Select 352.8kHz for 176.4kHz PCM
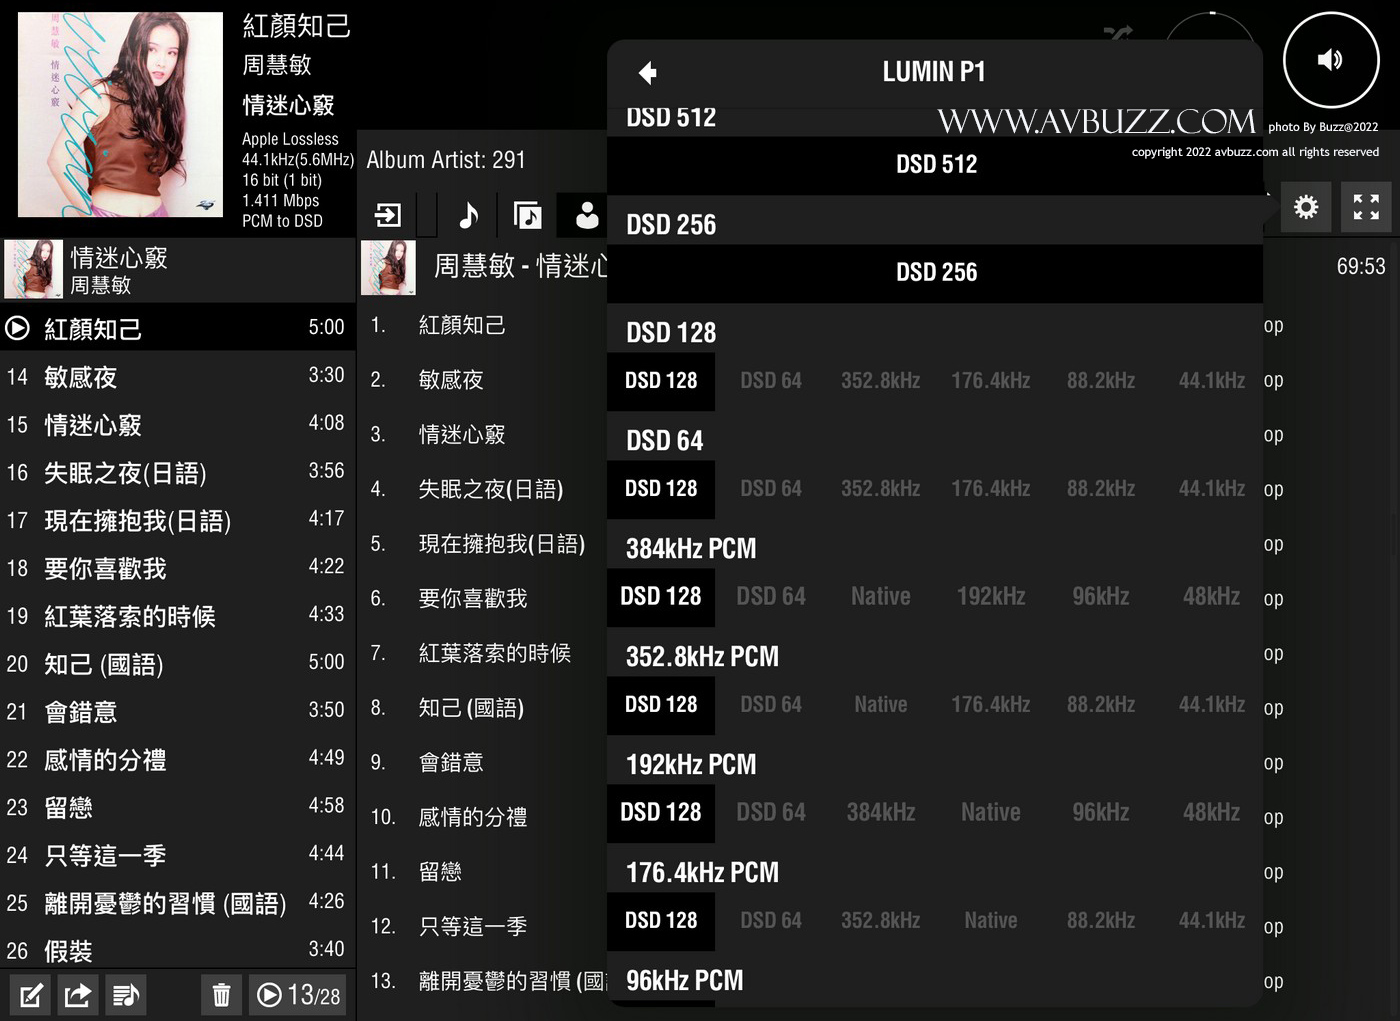The width and height of the screenshot is (1400, 1021). [x=880, y=921]
